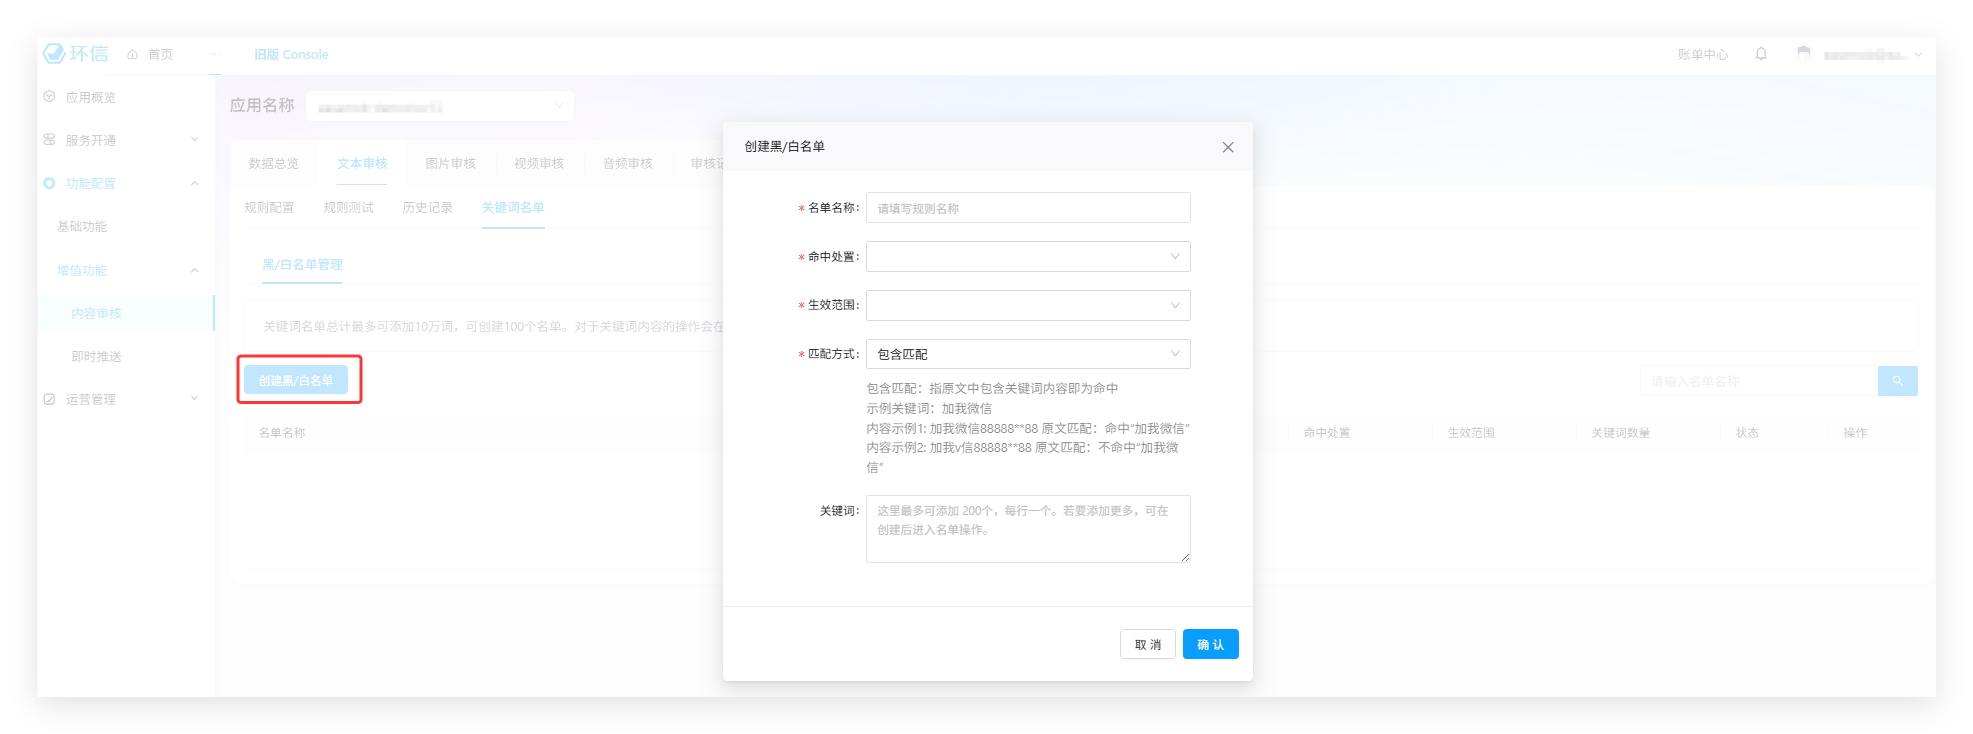Image resolution: width=1973 pixels, height=734 pixels.
Task: Click the 关键词 text area
Action: click(1028, 528)
